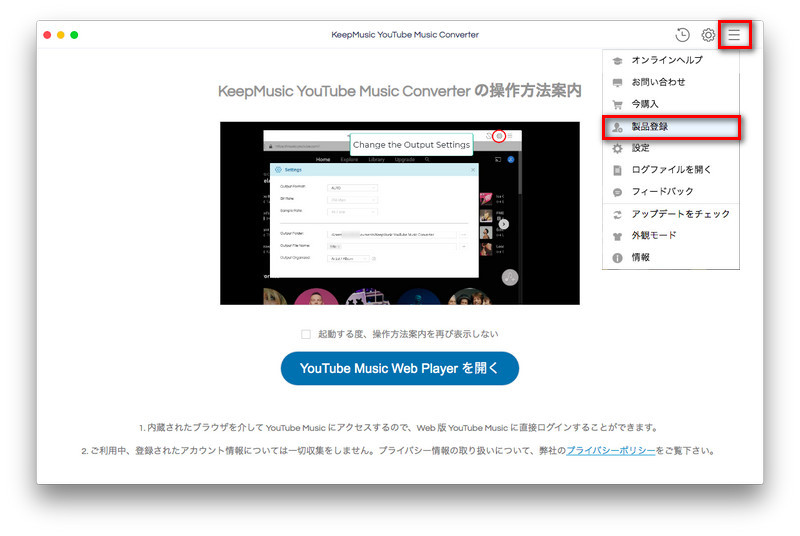Open the プライバシーポリシー link
The width and height of the screenshot is (800, 536).
(610, 451)
